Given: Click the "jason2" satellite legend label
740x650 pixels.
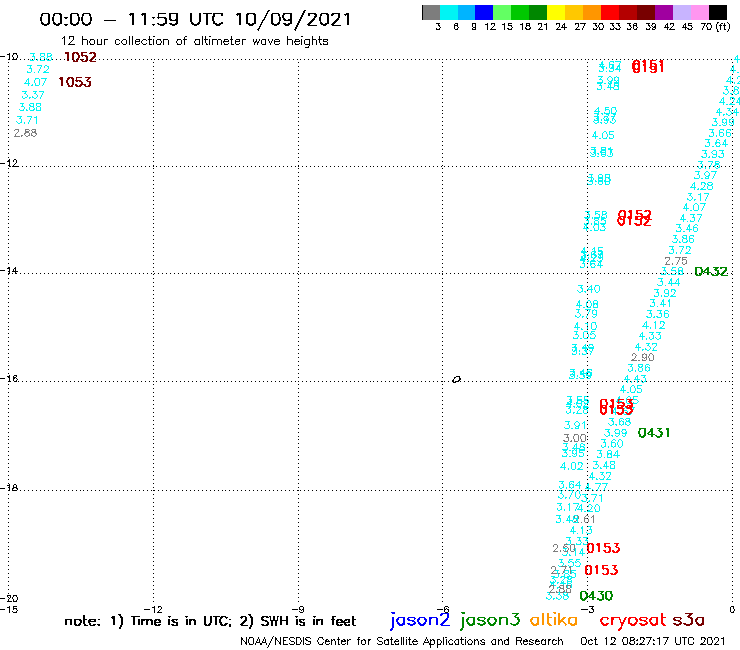Looking at the screenshot, I should 420,620.
